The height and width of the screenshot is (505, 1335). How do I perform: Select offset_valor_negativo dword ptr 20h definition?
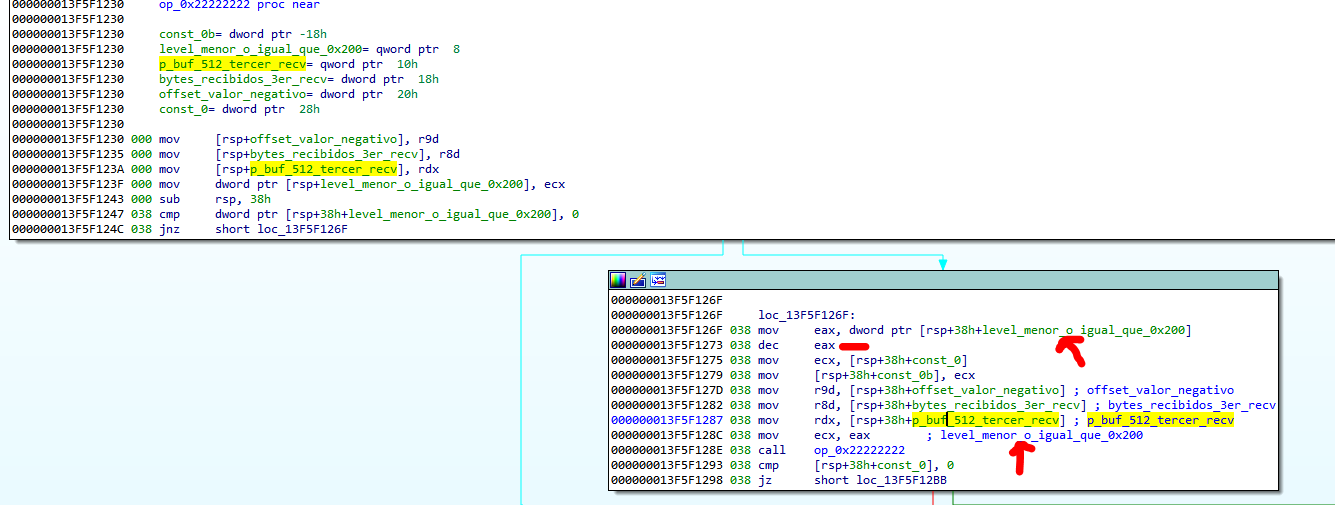(x=288, y=94)
